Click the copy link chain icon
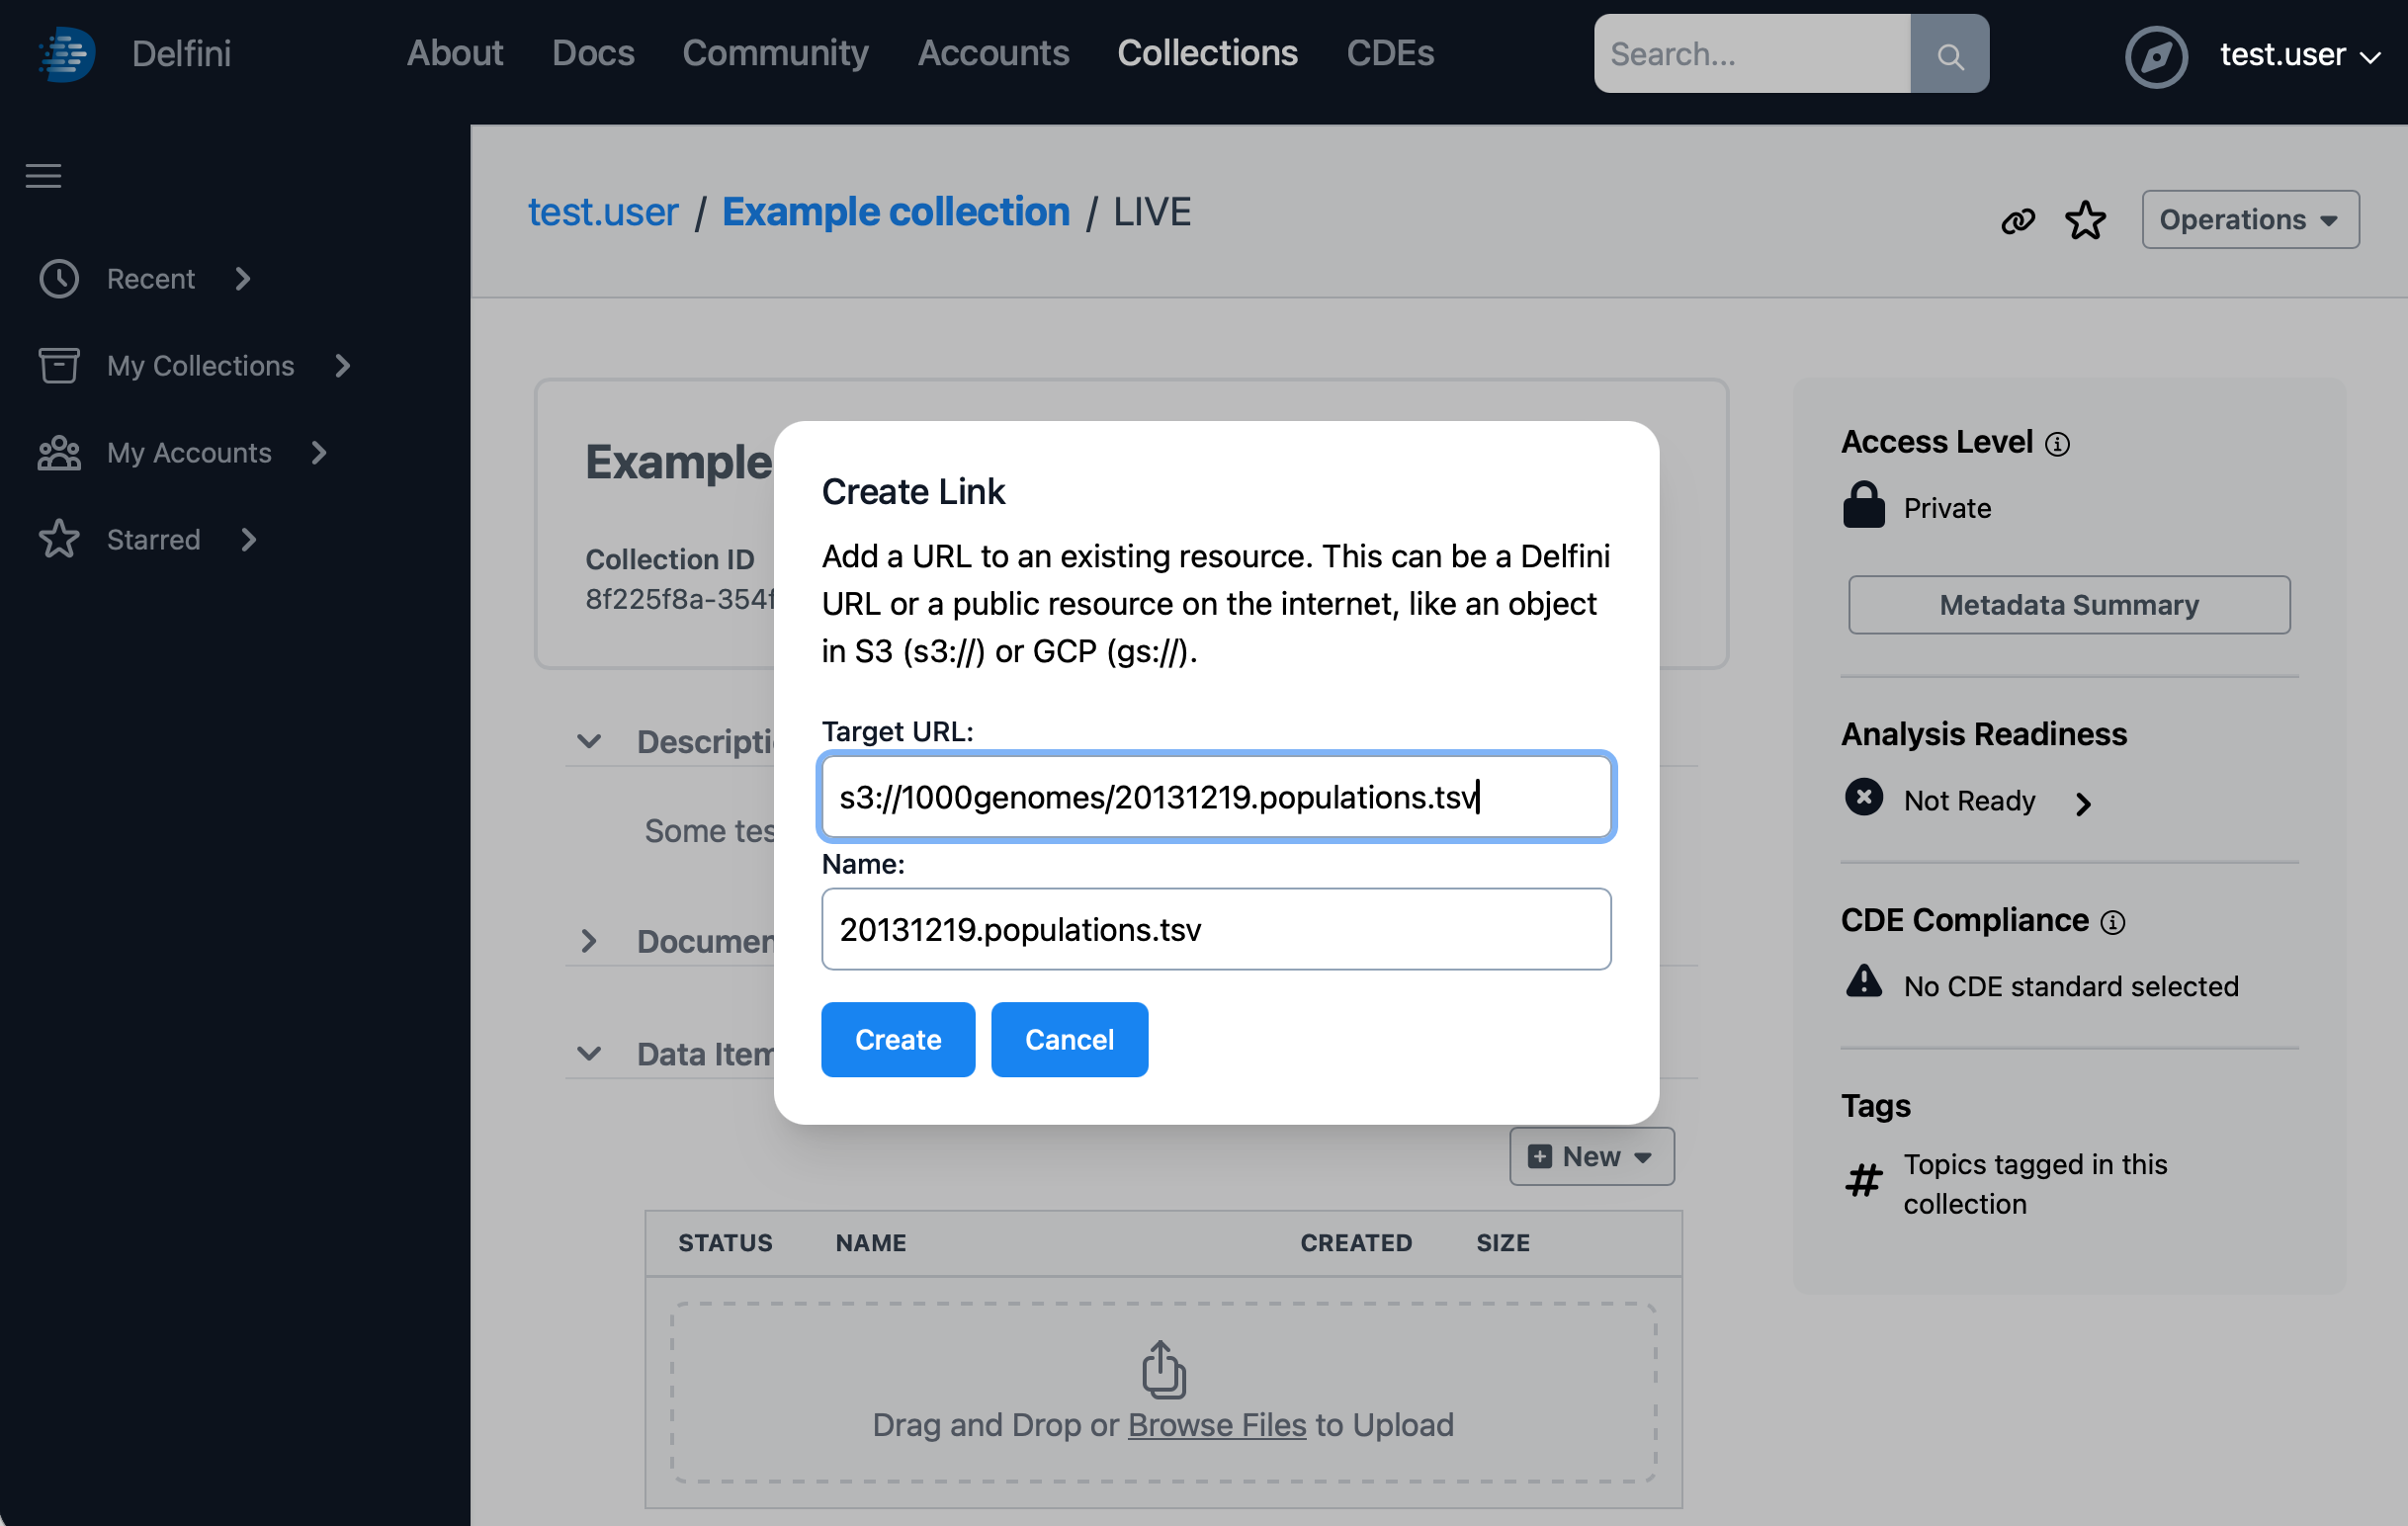Viewport: 2408px width, 1526px height. pos(2017,220)
